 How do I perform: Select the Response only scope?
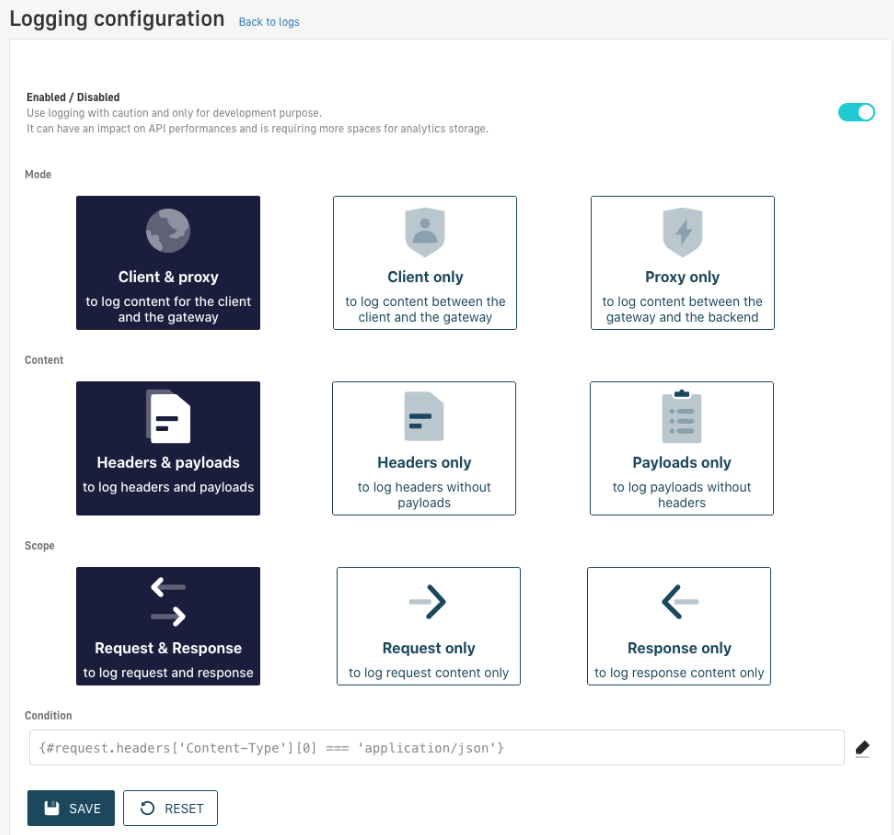click(678, 626)
